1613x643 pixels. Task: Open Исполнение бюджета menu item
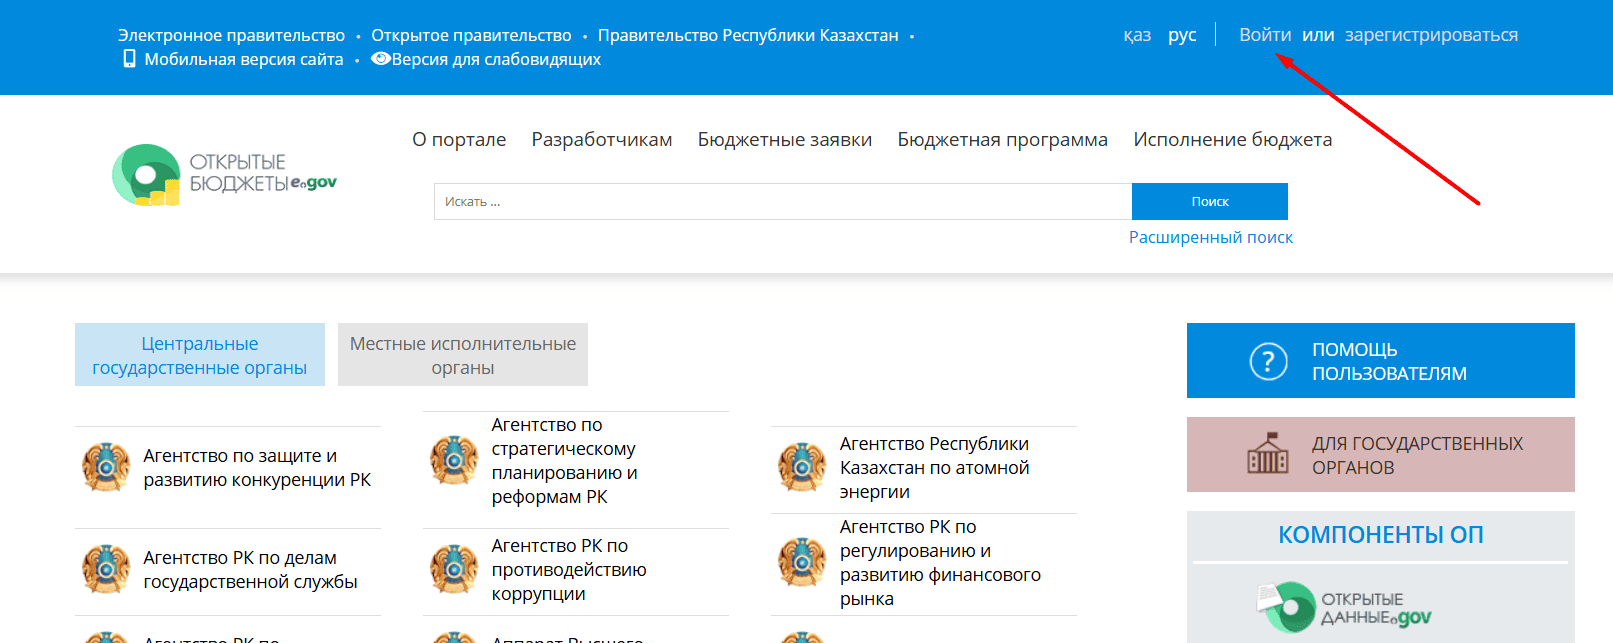(1232, 139)
